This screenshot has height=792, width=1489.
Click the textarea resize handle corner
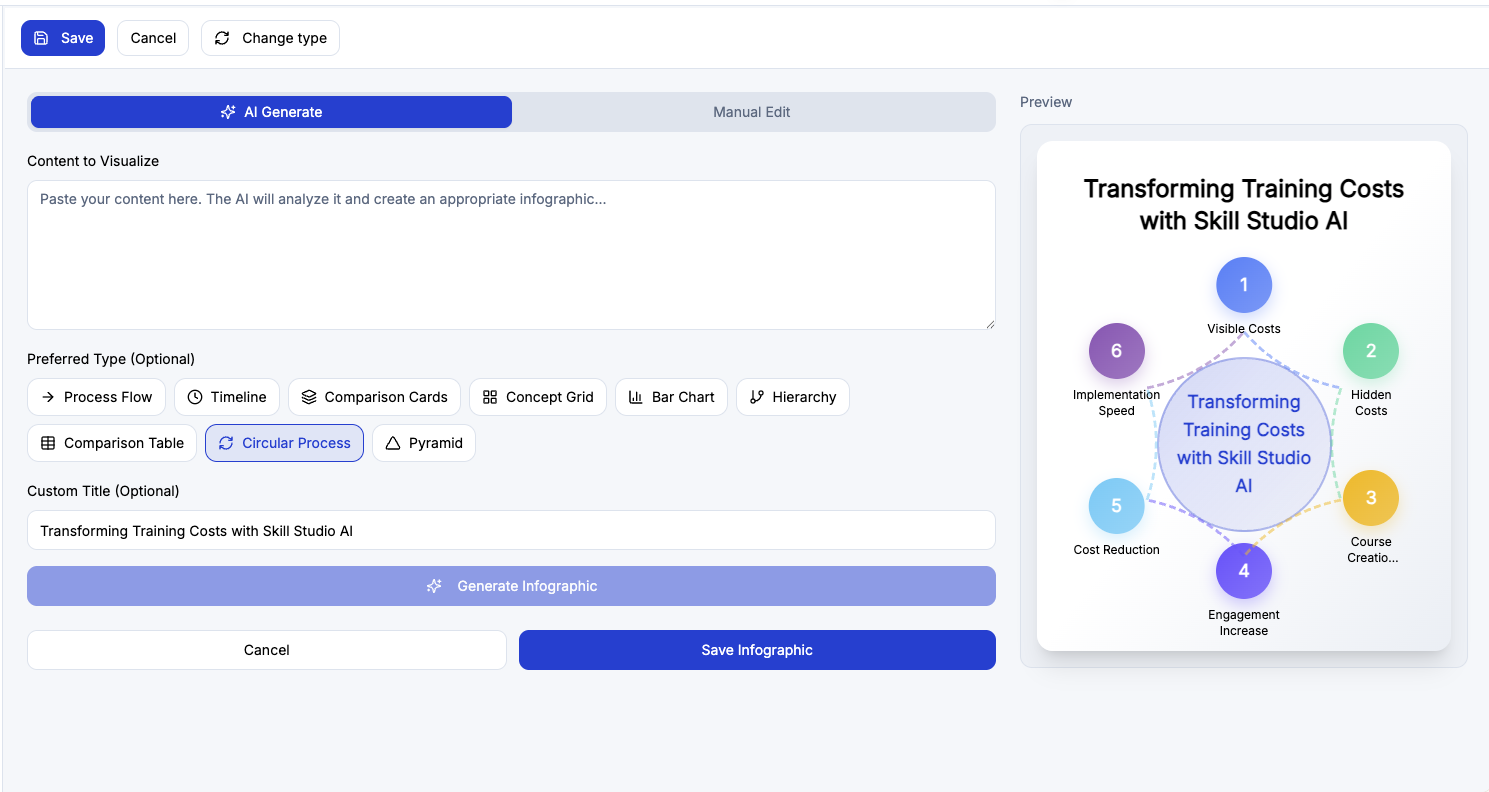(x=989, y=323)
